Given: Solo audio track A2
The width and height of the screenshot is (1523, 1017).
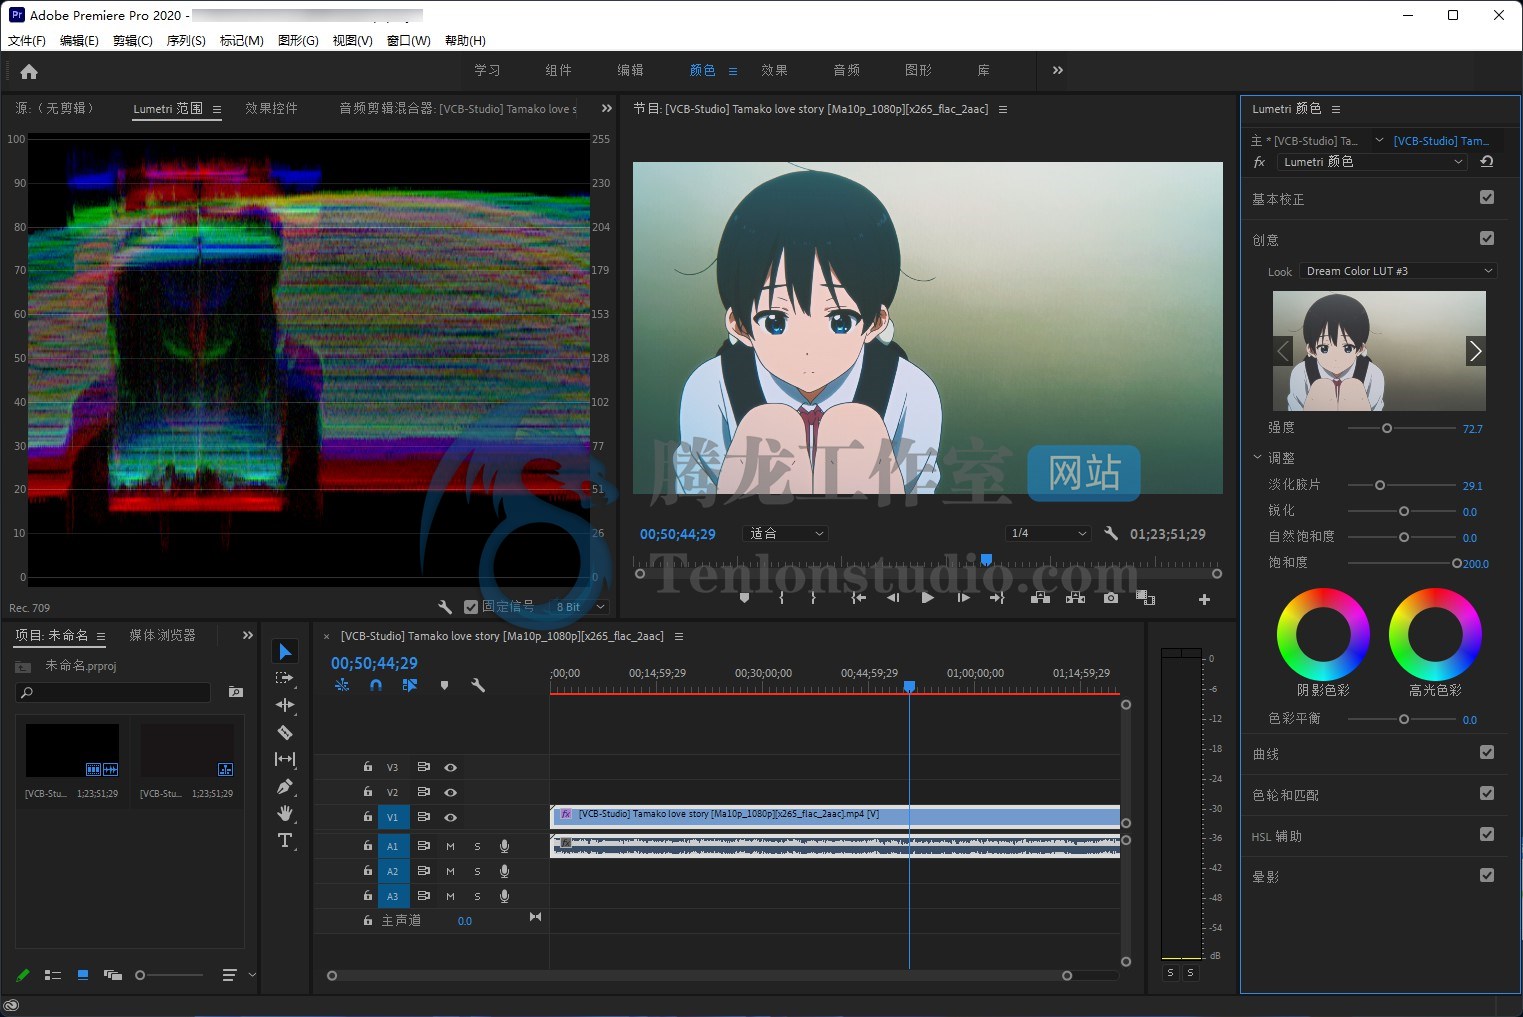Looking at the screenshot, I should click(477, 871).
